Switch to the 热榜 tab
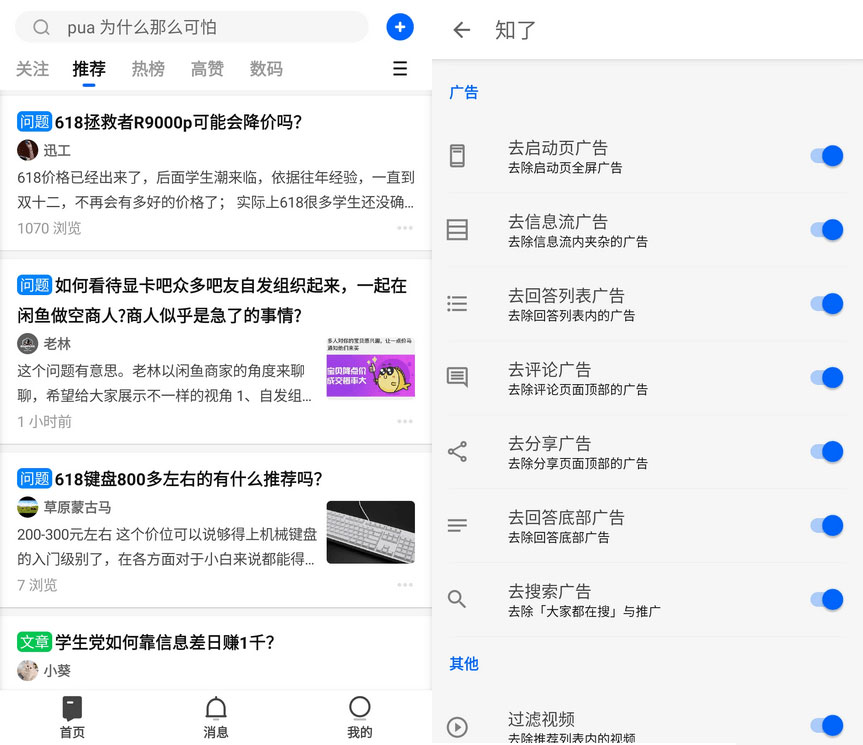Viewport: 863px width, 745px height. (x=147, y=69)
